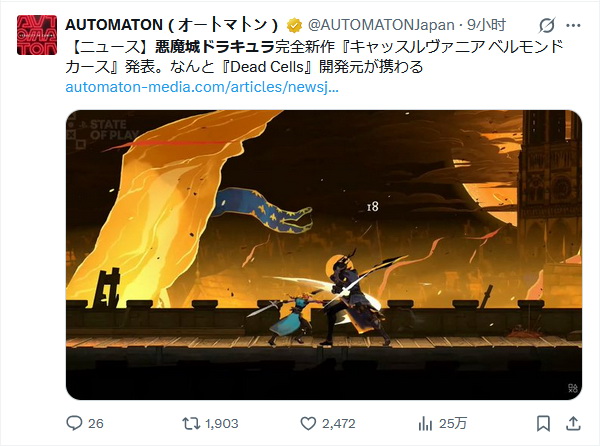Click the AUTOMATON (オートマトン) display name
600x446 pixels.
pos(172,25)
